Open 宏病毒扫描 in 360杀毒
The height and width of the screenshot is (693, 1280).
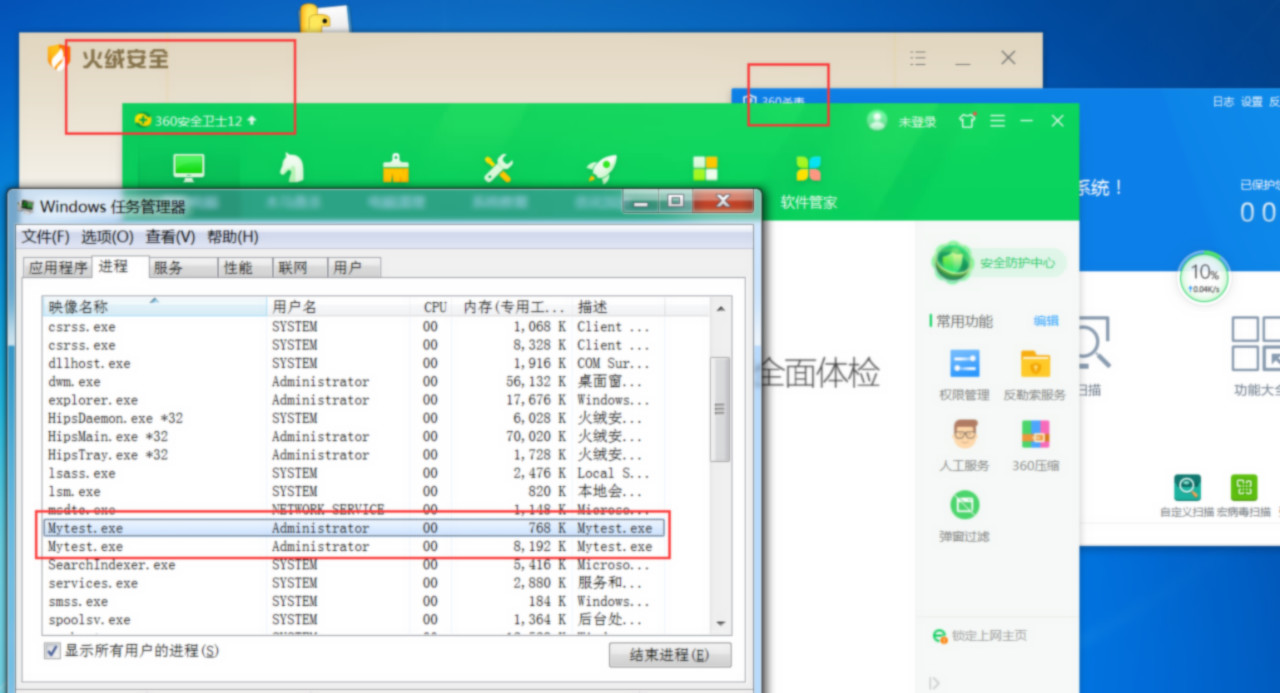pos(1244,496)
